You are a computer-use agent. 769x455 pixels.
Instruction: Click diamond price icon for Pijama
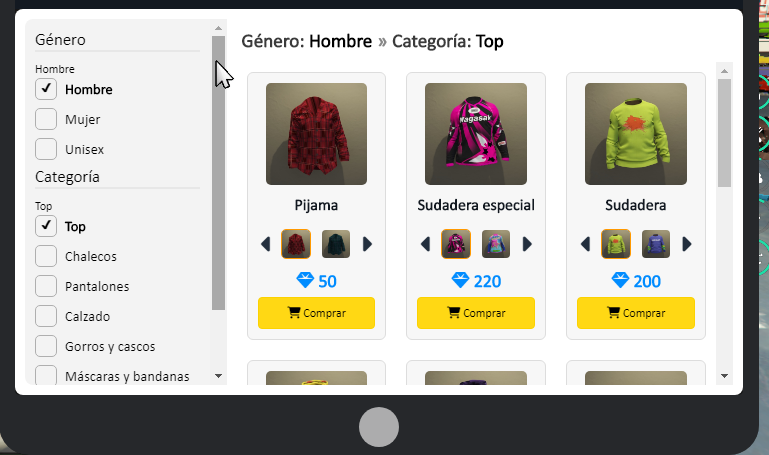click(x=305, y=281)
